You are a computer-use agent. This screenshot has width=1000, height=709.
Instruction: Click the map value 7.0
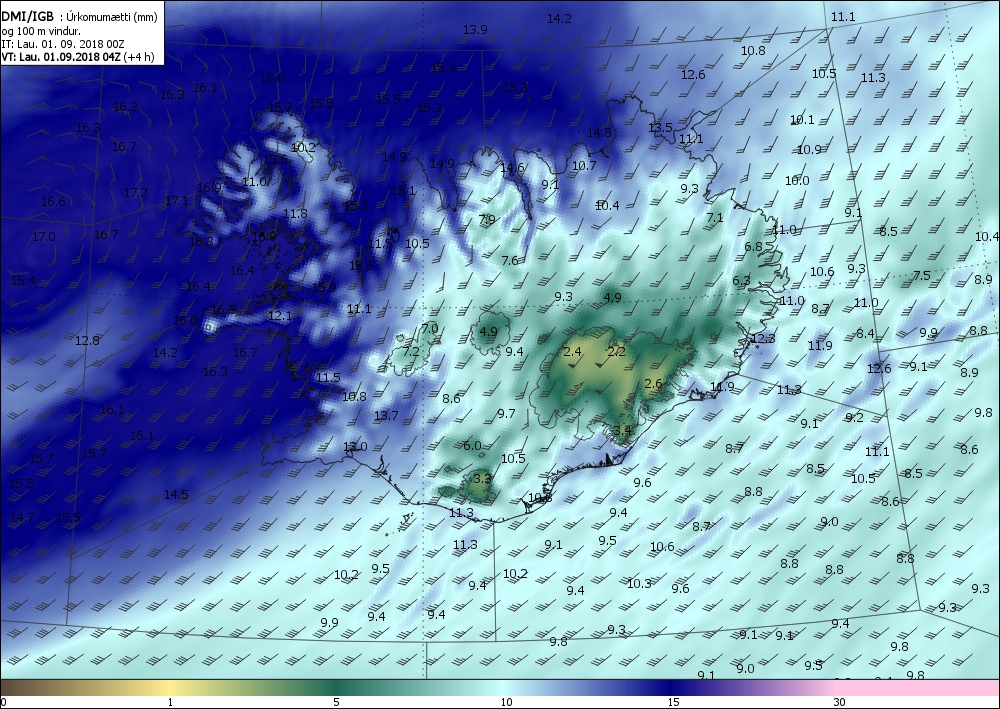coord(430,328)
